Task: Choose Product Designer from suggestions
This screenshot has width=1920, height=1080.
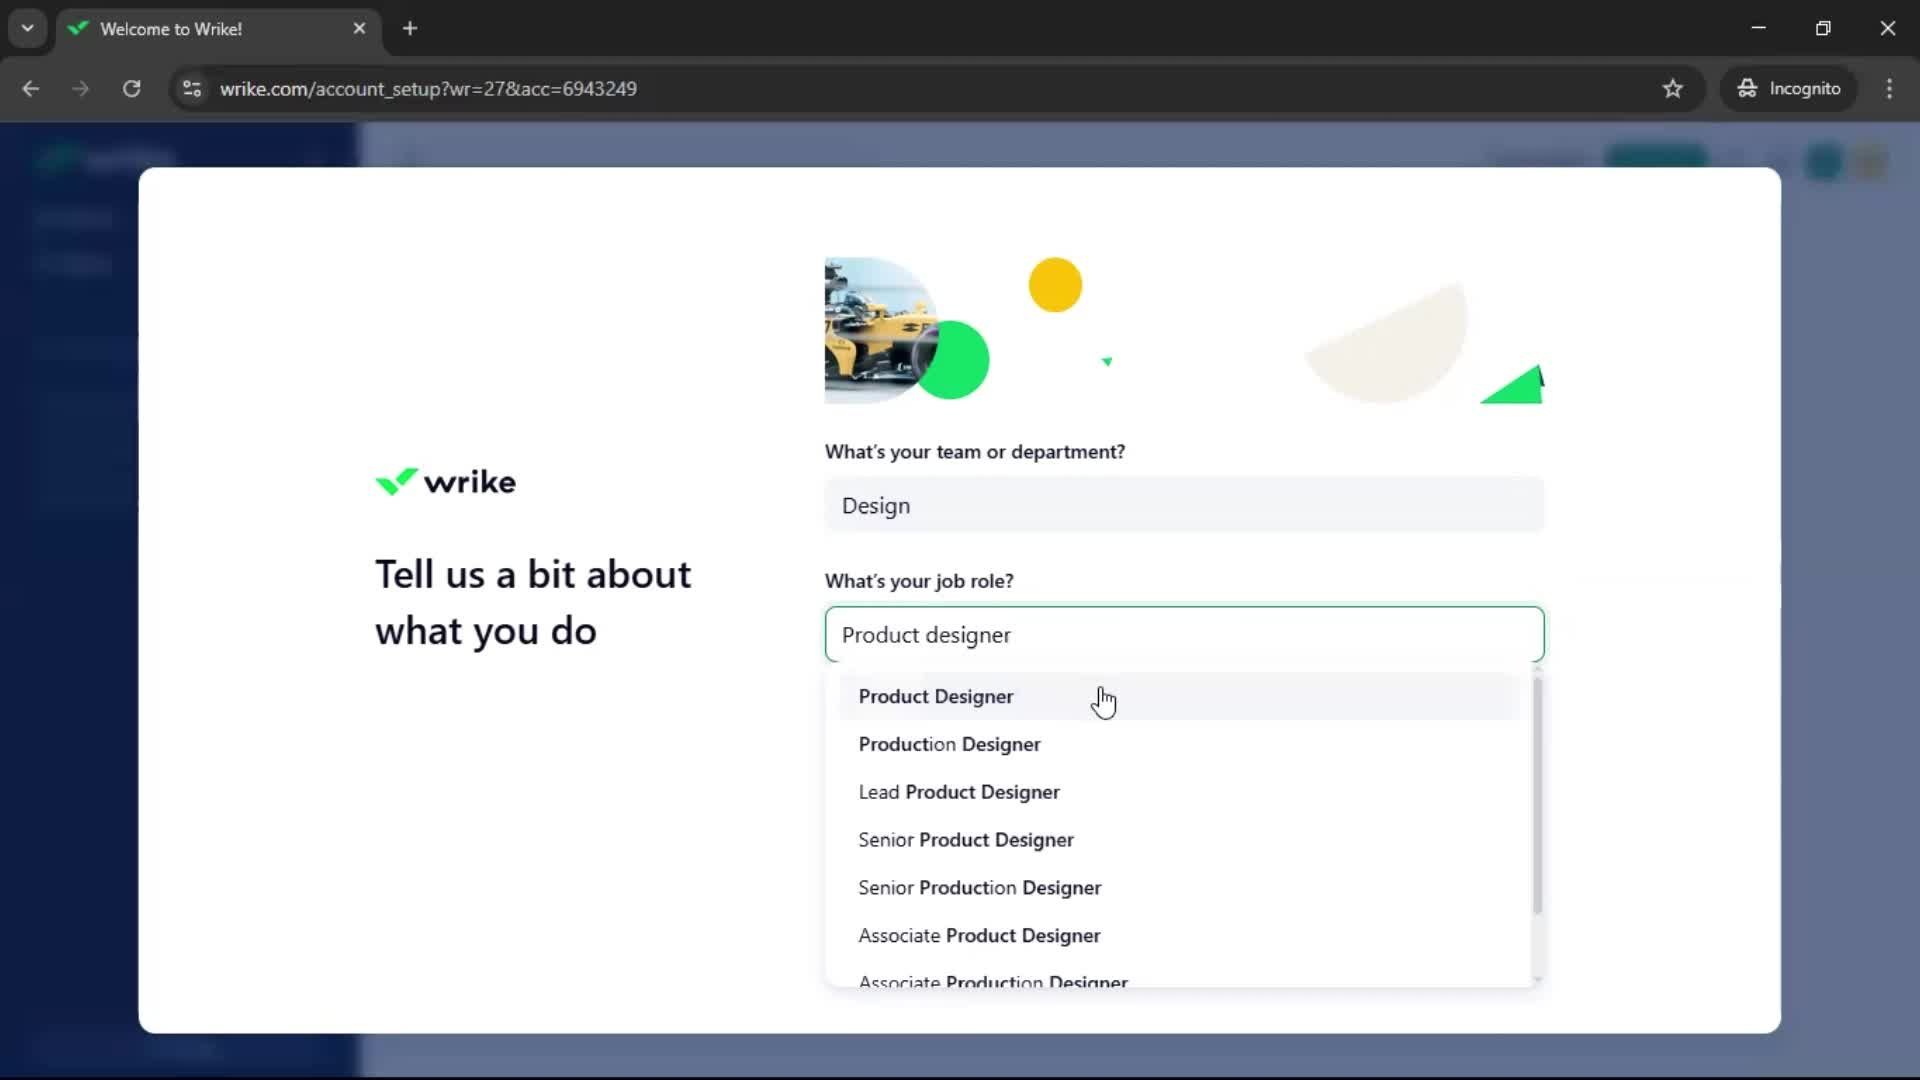Action: pos(1178,696)
